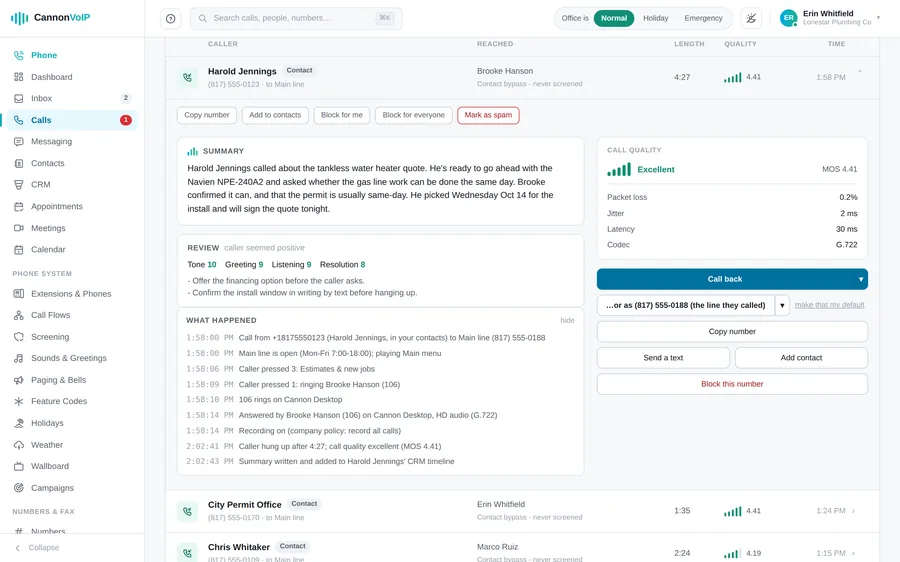This screenshot has width=900, height=562.
Task: Open Contacts in the sidebar
Action: [x=72, y=163]
